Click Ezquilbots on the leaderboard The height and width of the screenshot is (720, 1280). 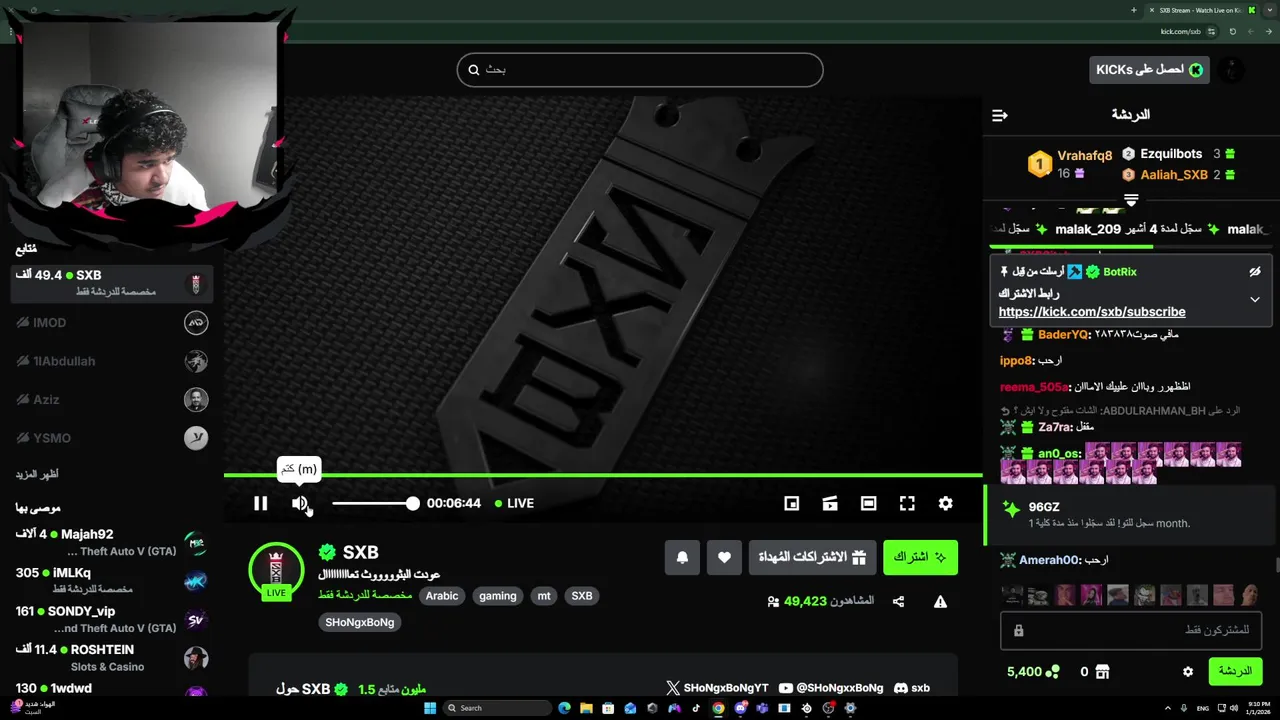point(1171,154)
